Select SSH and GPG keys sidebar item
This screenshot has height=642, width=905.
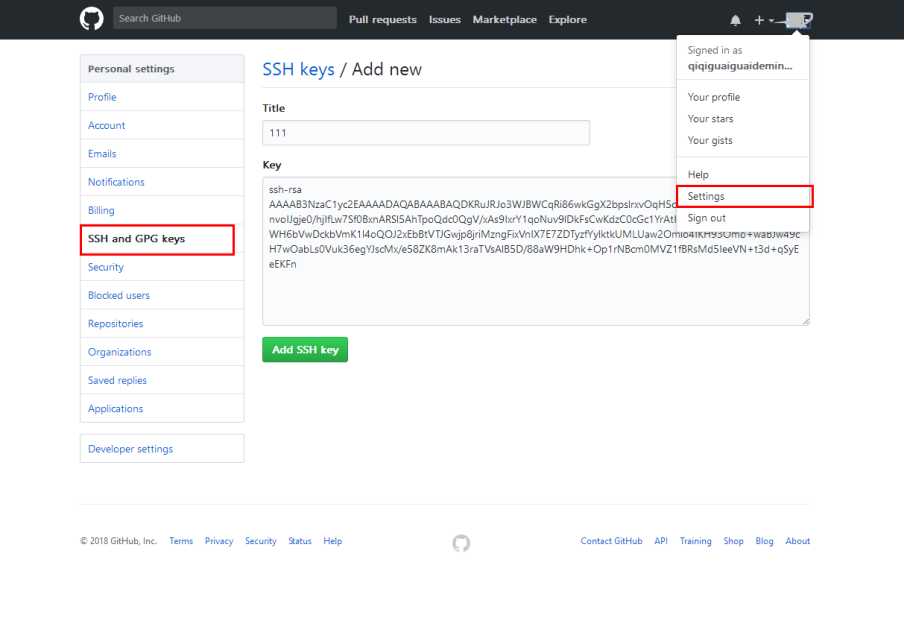(162, 239)
